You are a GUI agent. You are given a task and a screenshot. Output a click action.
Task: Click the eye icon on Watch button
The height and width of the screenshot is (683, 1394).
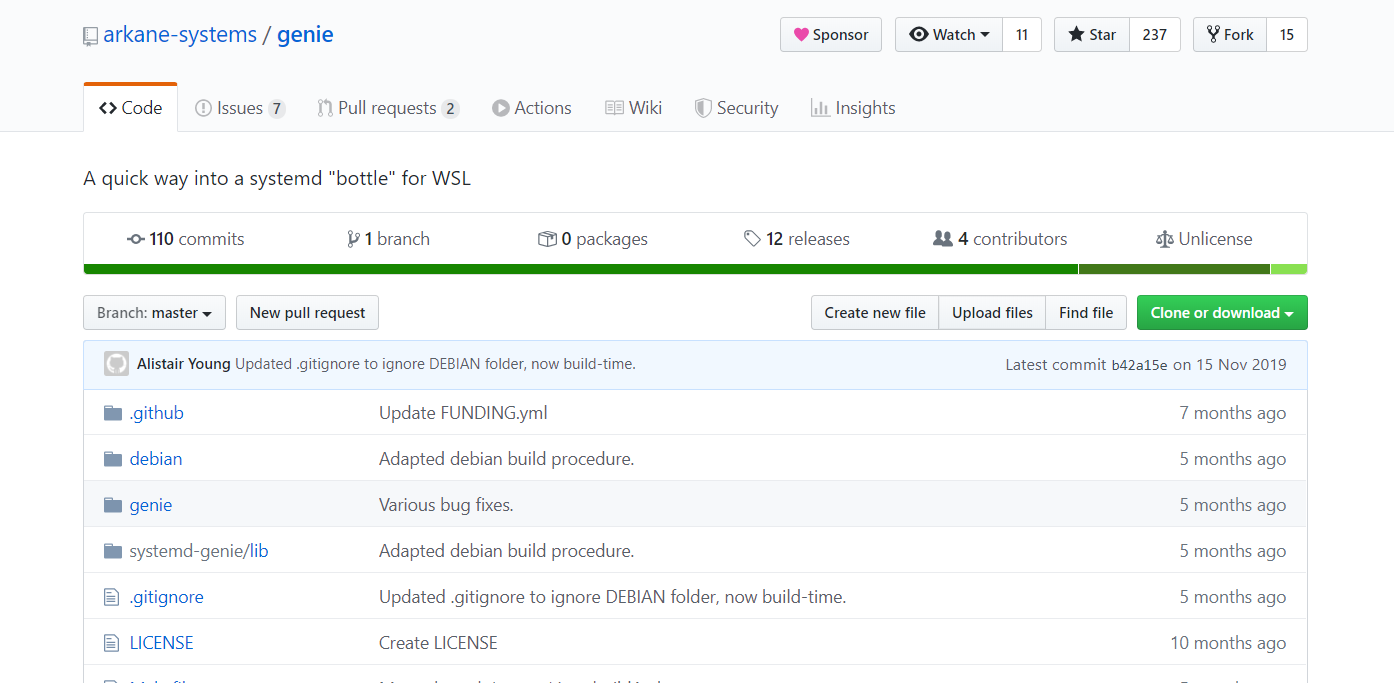pyautogui.click(x=919, y=35)
